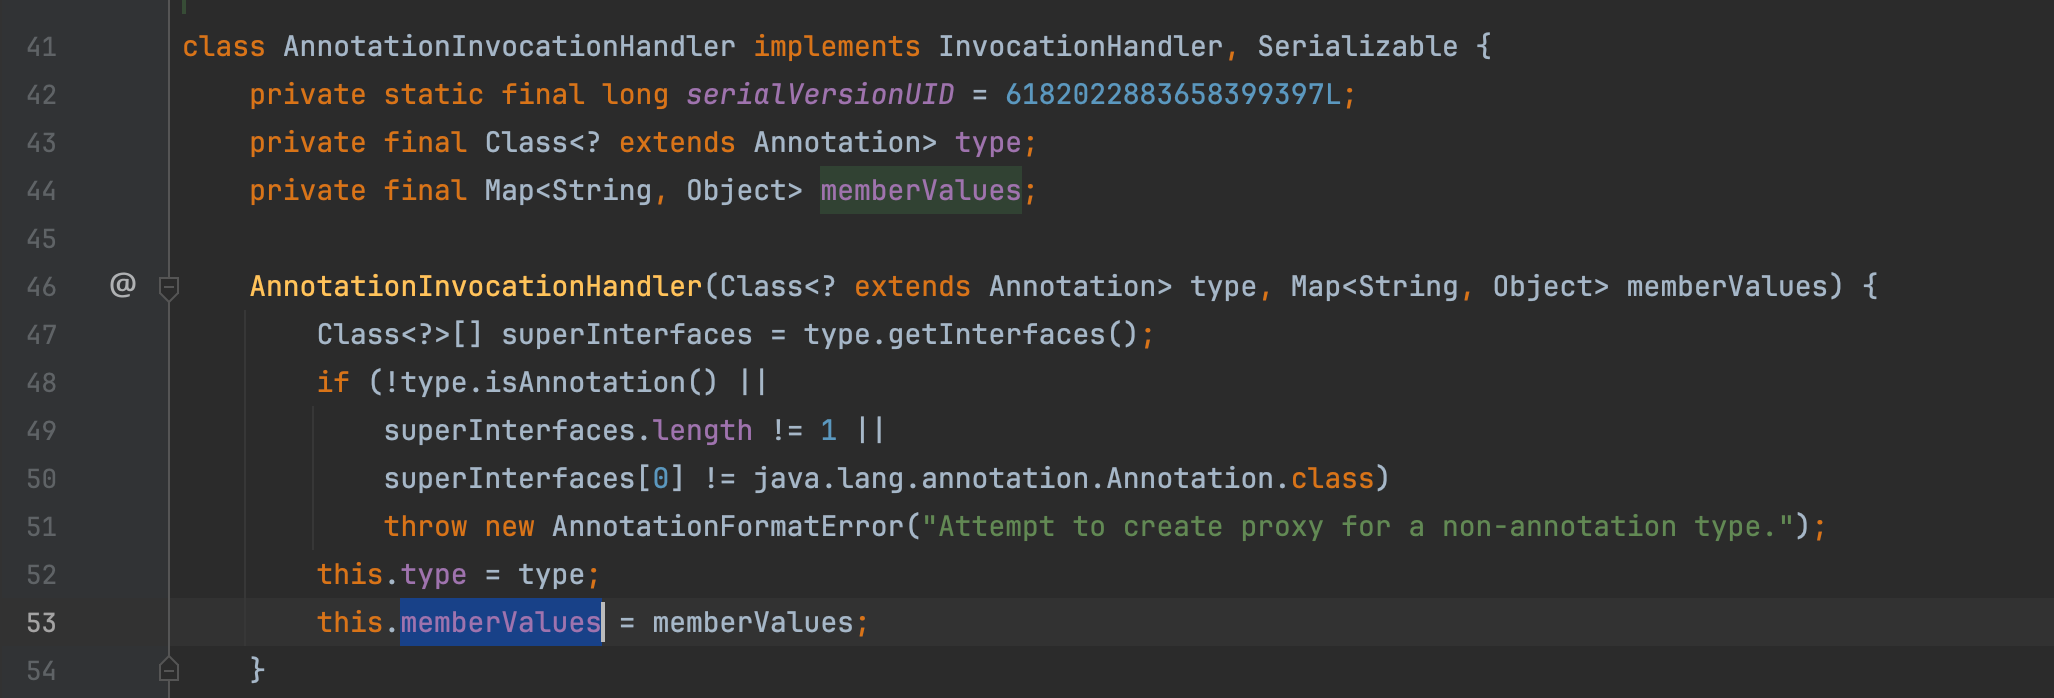Click the selected memberValues text on line 53
The height and width of the screenshot is (698, 2054).
500,623
